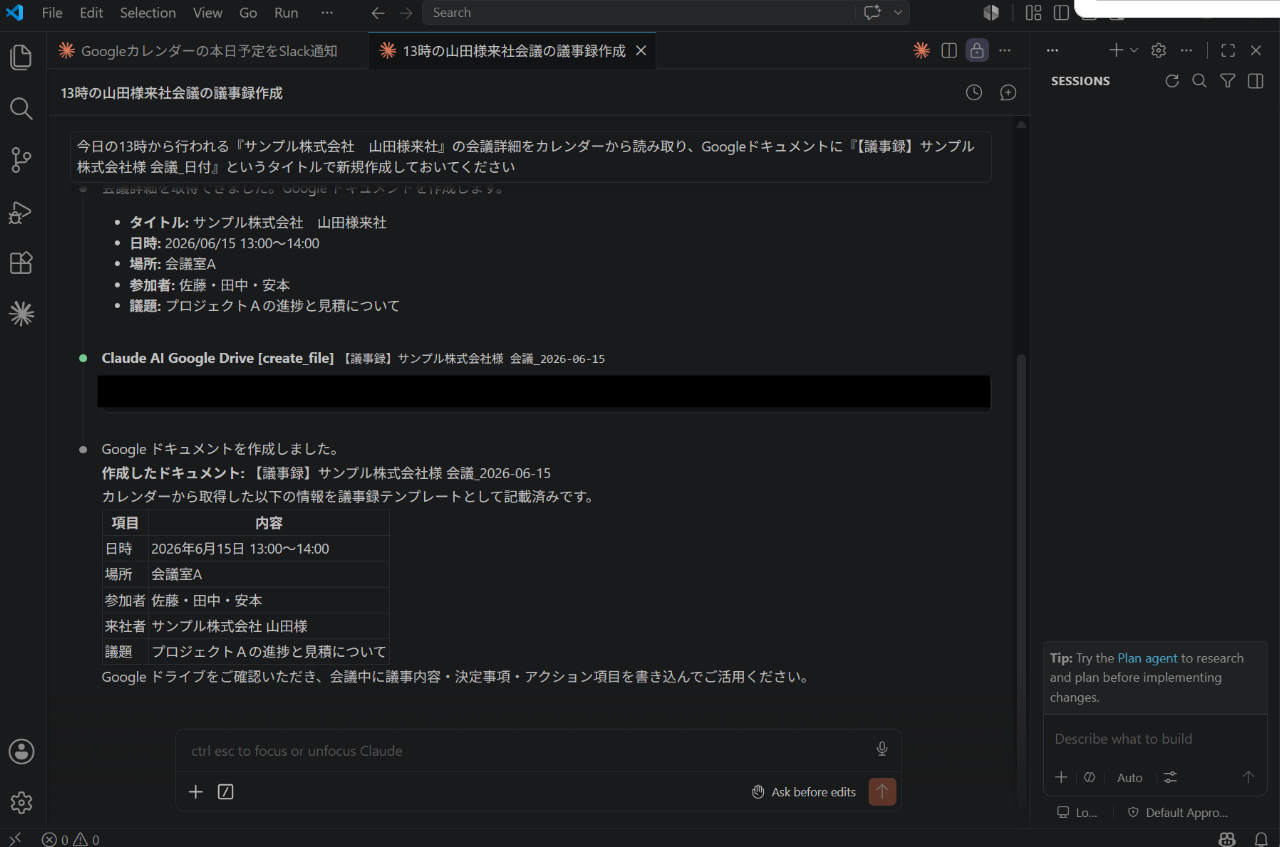Image resolution: width=1280 pixels, height=847 pixels.
Task: Focus the Describe what to build input
Action: pyautogui.click(x=1155, y=739)
